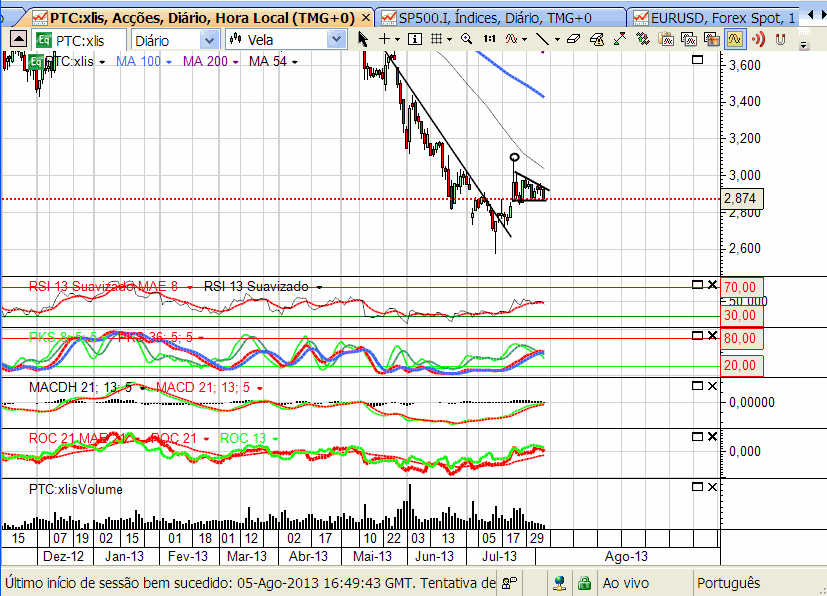Close the ROC 21 panel

[x=712, y=436]
